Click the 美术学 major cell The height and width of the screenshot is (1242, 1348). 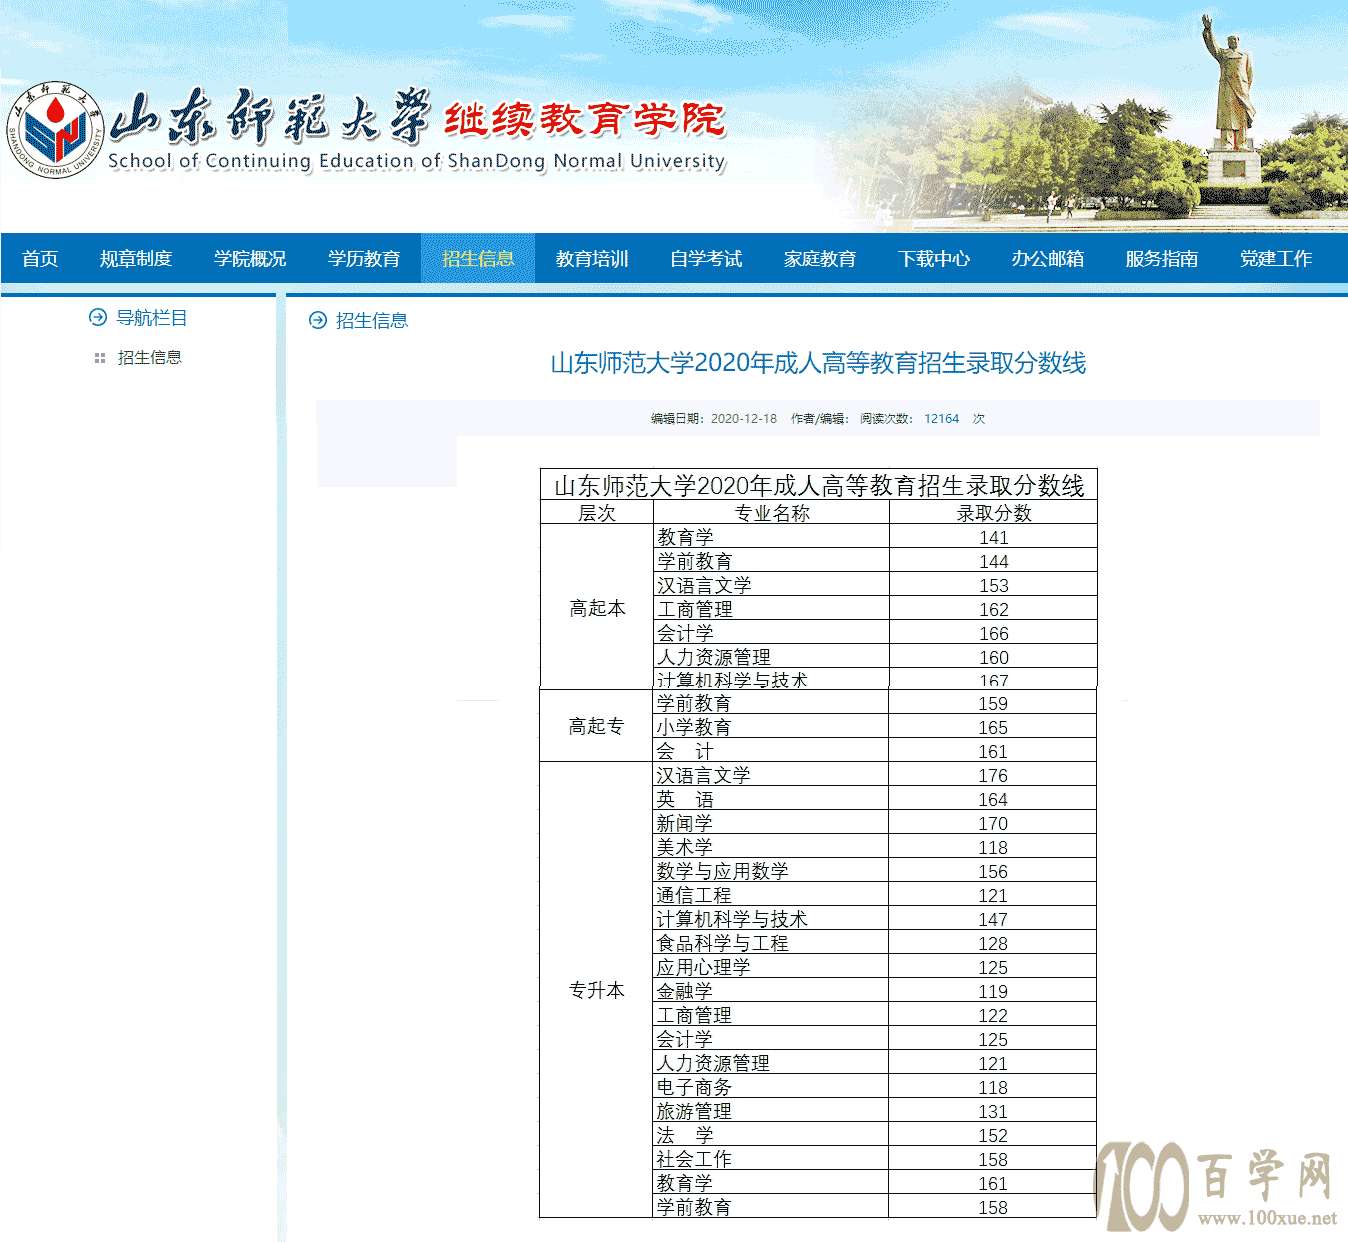[771, 847]
